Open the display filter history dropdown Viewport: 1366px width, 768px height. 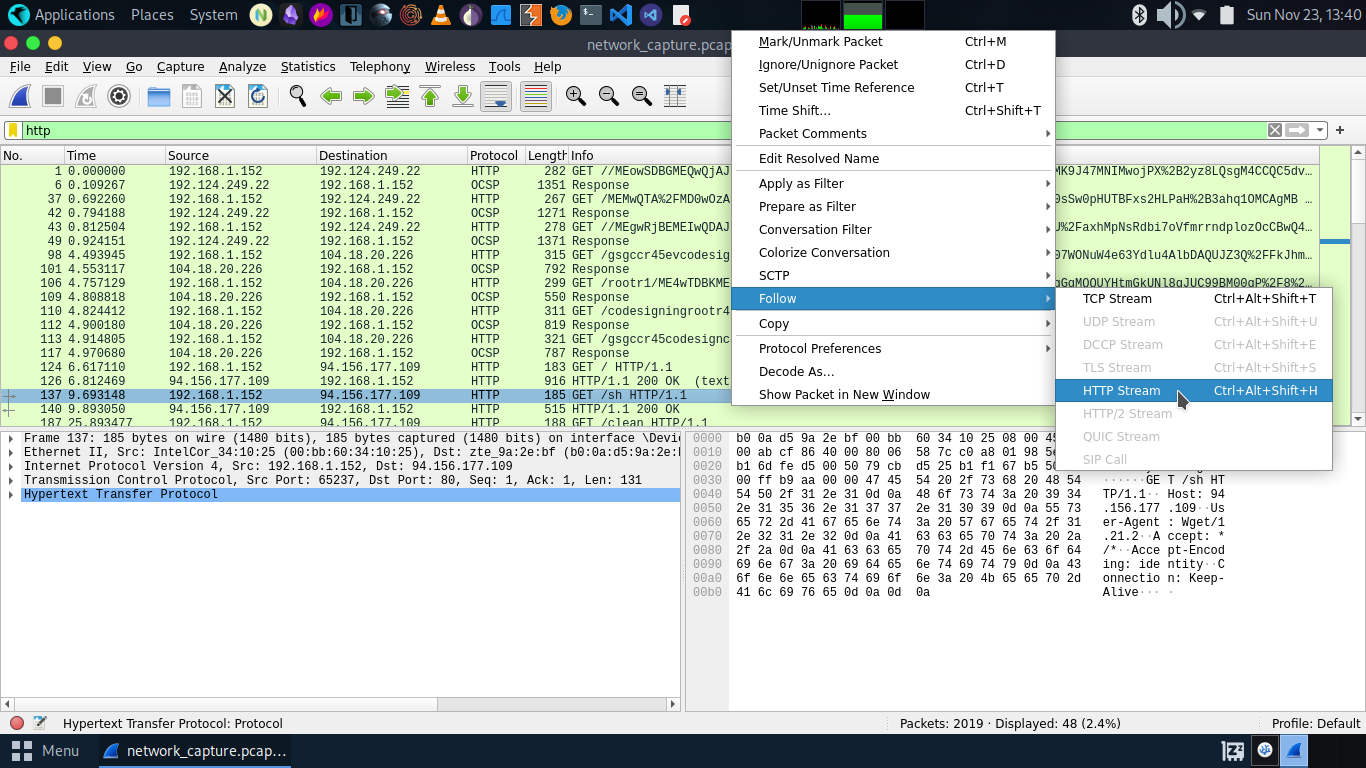(x=1320, y=130)
